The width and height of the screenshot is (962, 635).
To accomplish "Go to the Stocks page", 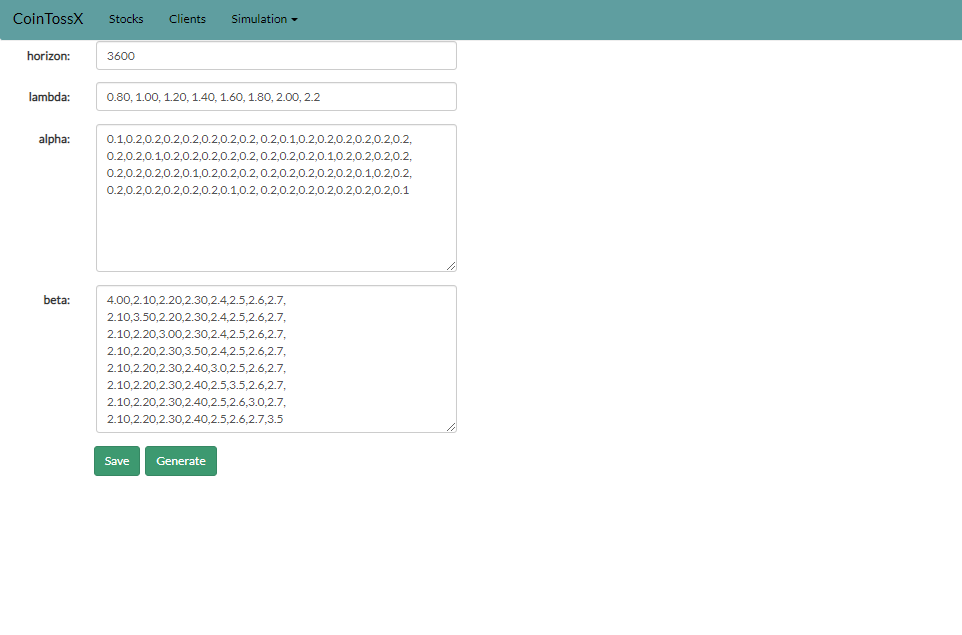I will (x=126, y=19).
